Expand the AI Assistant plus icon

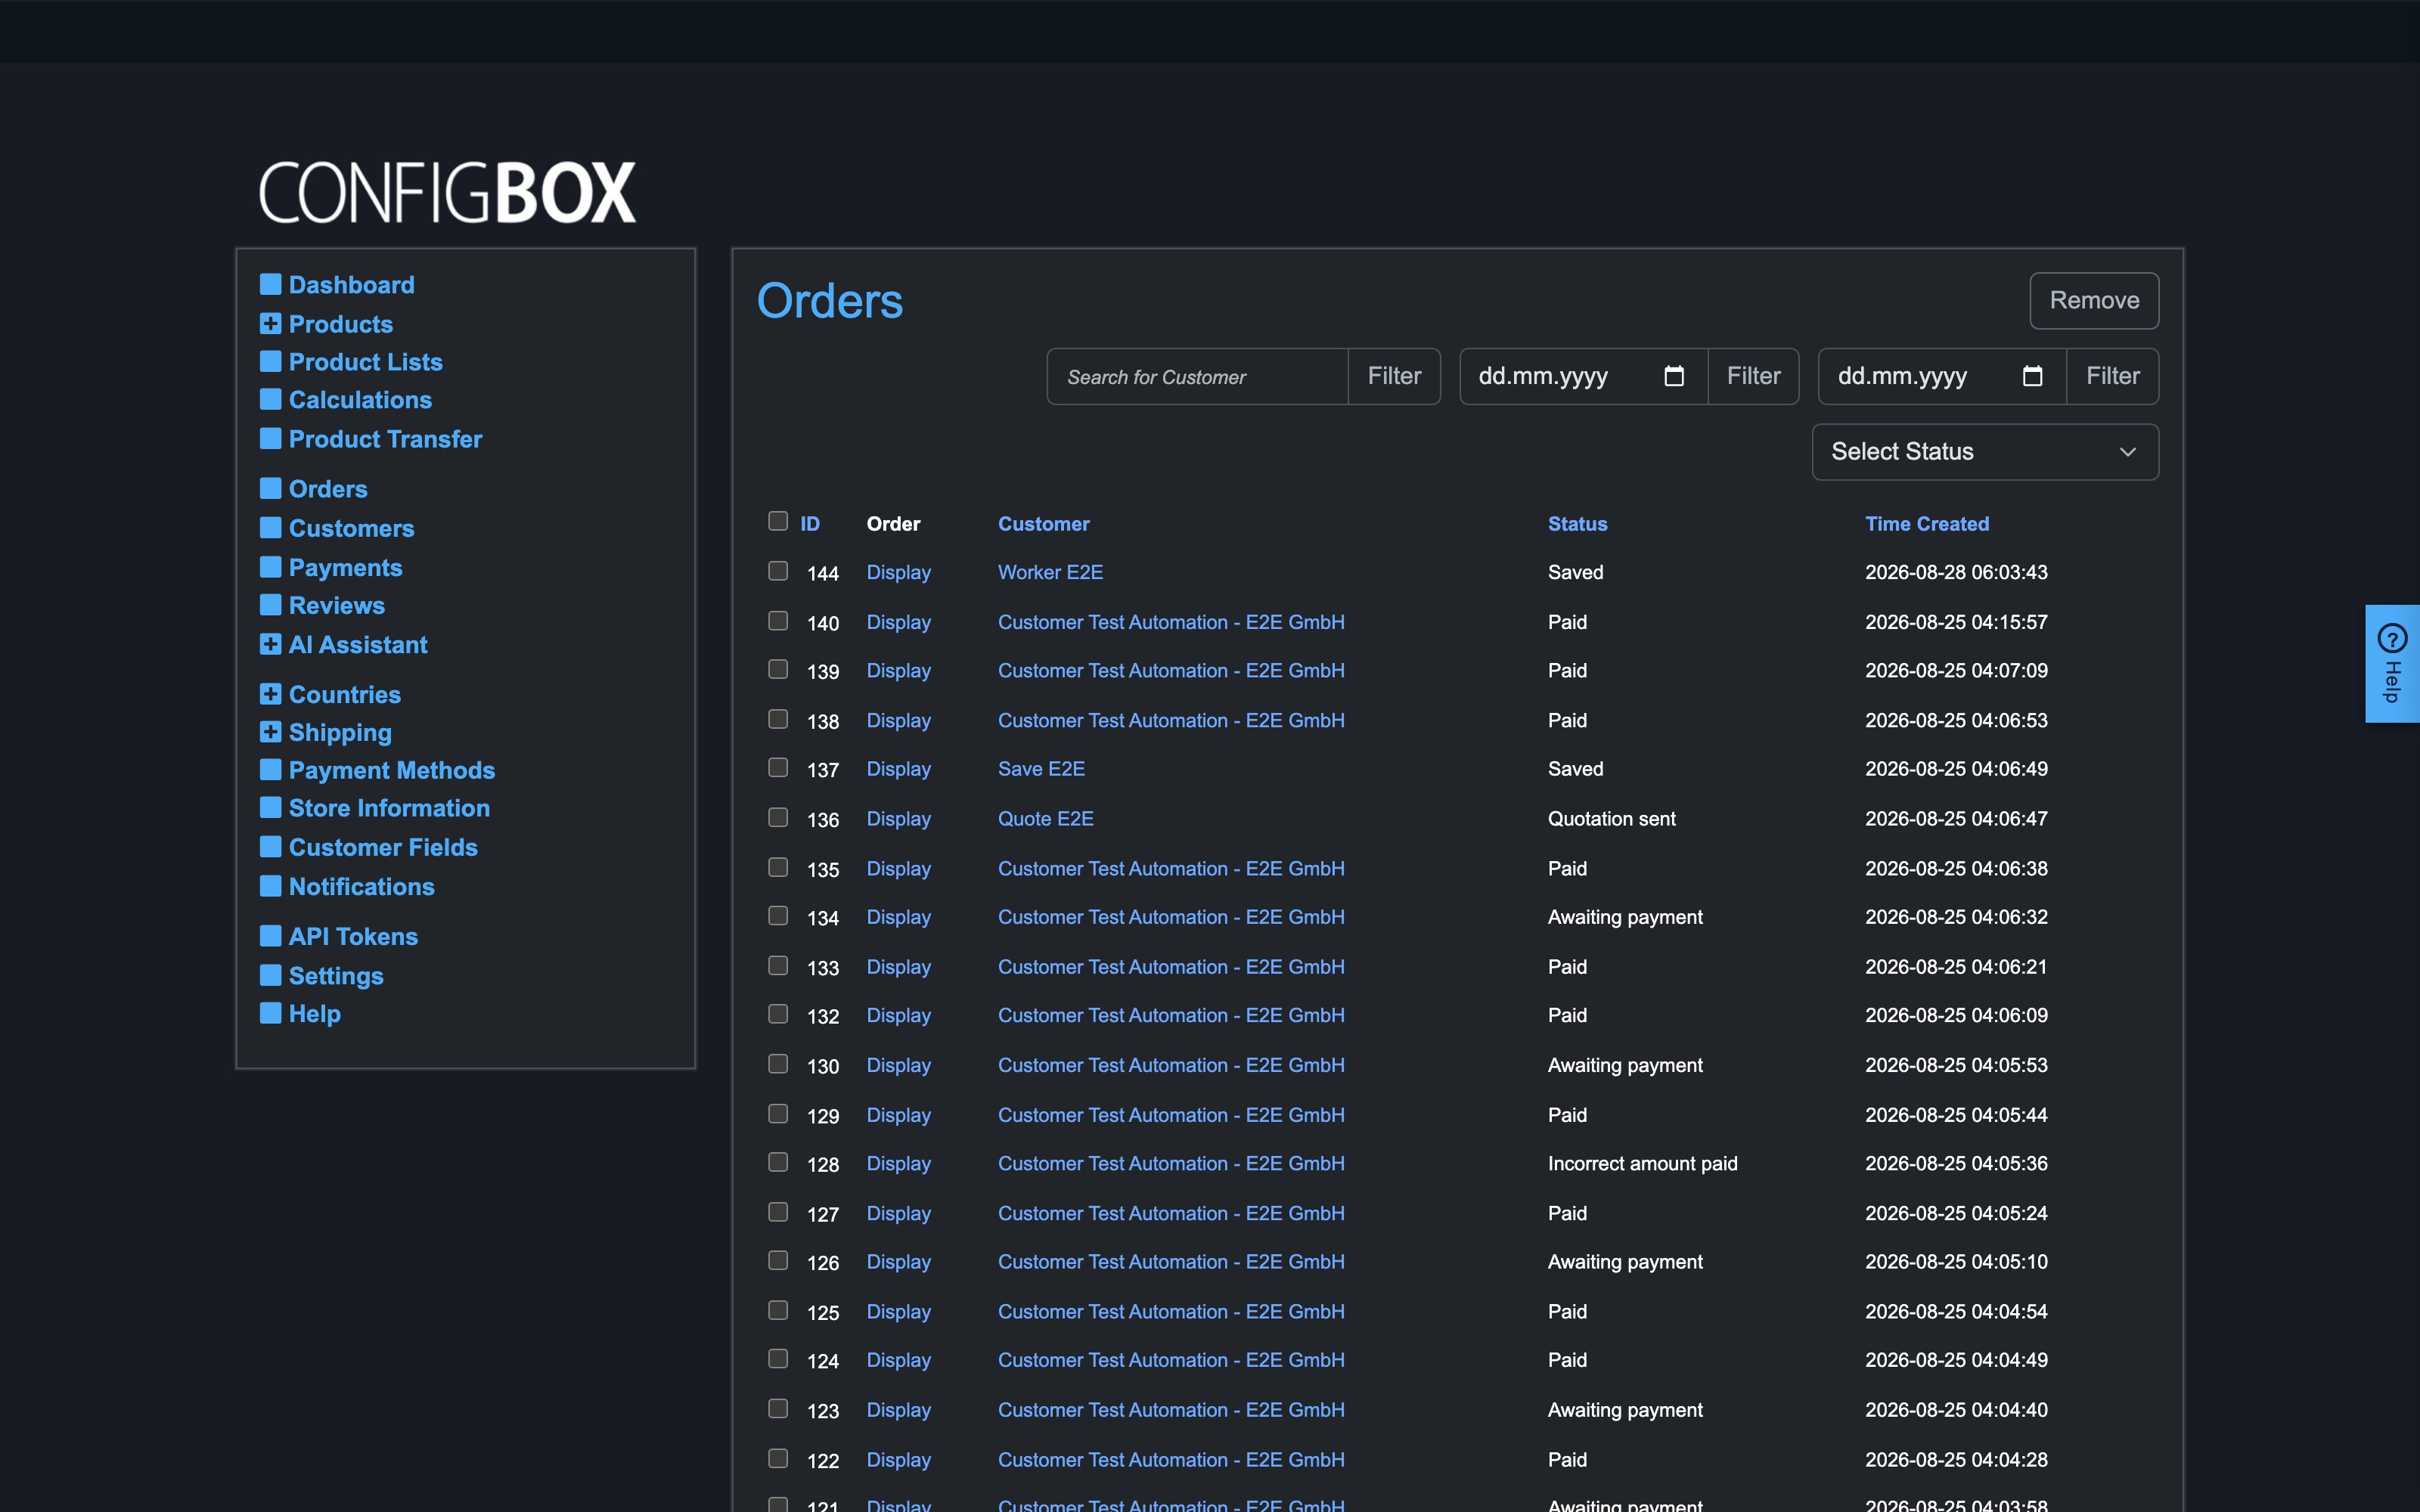click(x=270, y=644)
